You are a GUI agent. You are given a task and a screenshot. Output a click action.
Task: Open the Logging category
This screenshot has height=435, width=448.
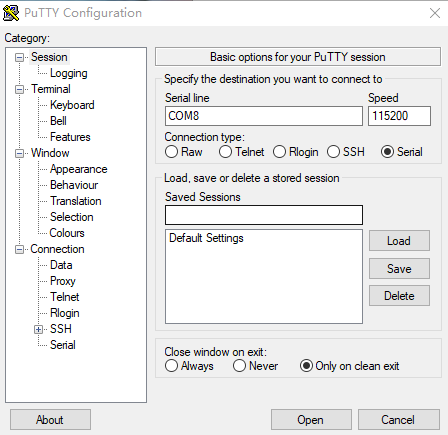69,73
